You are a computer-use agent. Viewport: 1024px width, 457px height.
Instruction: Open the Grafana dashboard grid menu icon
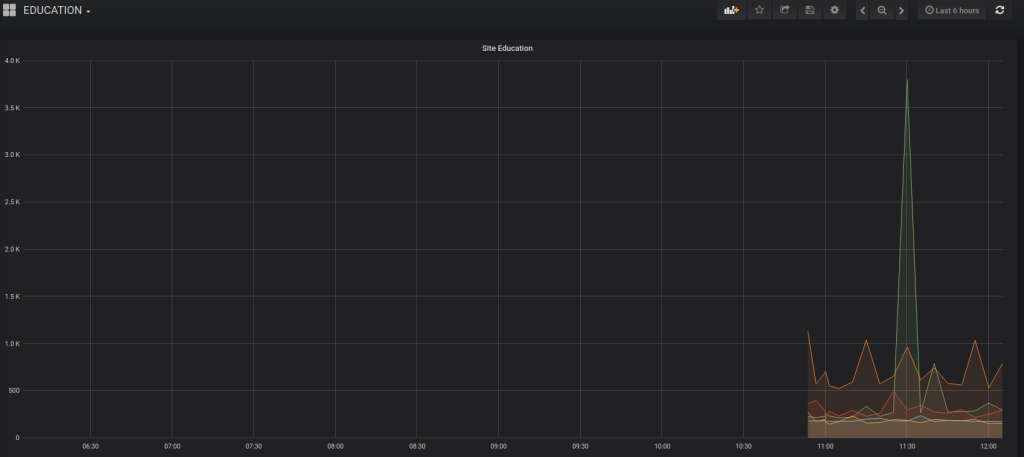point(10,10)
